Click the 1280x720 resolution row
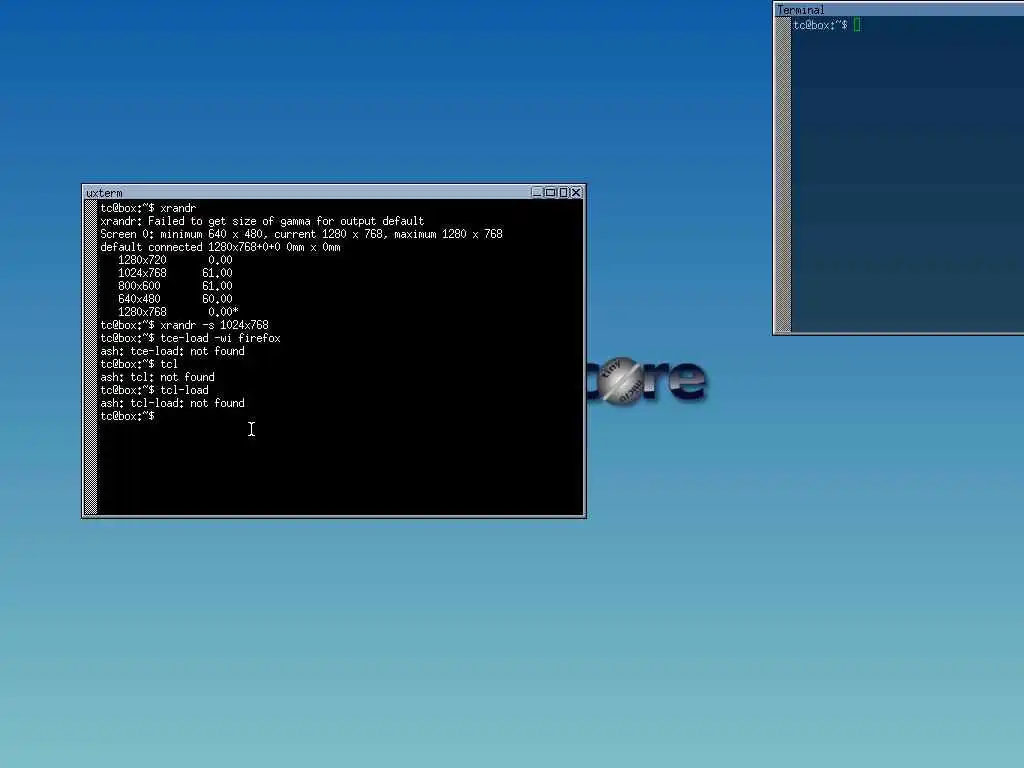Viewport: 1024px width, 768px height. (x=175, y=260)
